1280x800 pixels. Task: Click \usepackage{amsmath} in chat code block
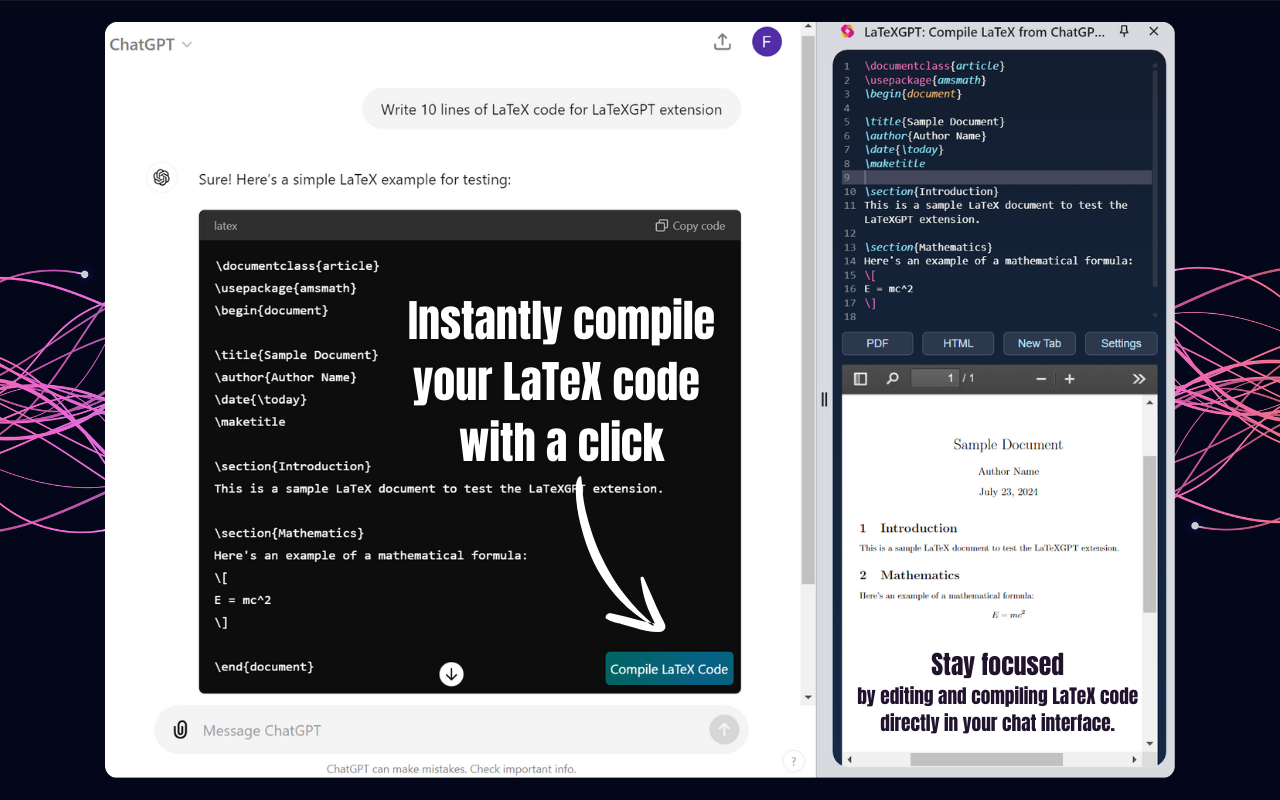[x=286, y=288]
